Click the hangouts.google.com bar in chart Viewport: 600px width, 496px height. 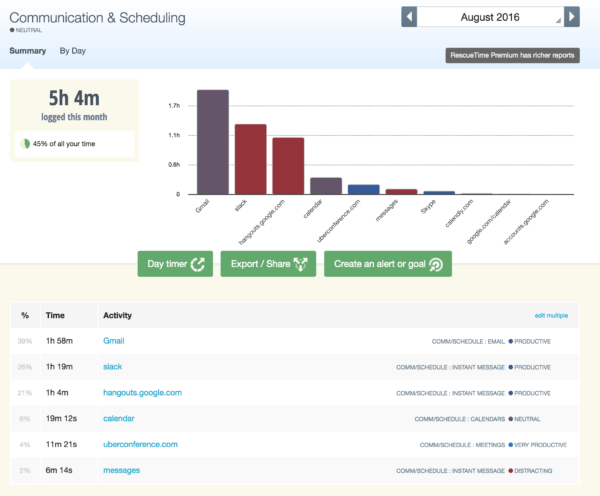(288, 166)
